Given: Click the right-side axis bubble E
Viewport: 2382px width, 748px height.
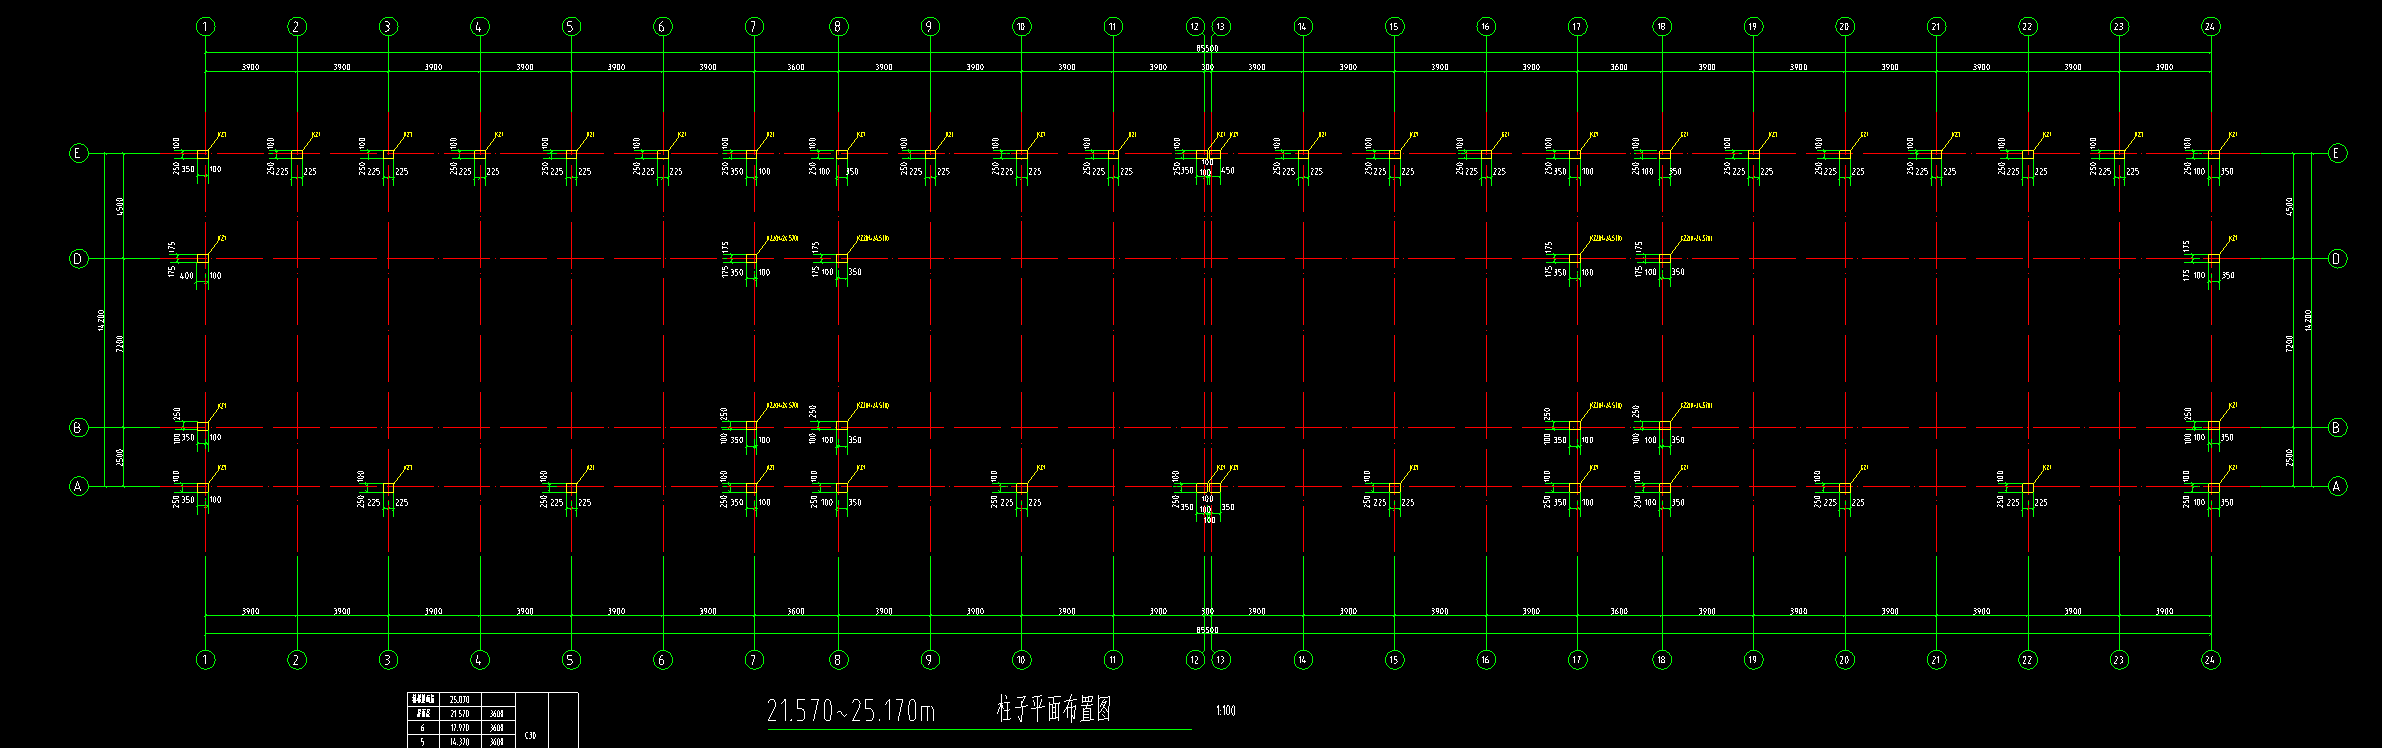Looking at the screenshot, I should 2337,153.
